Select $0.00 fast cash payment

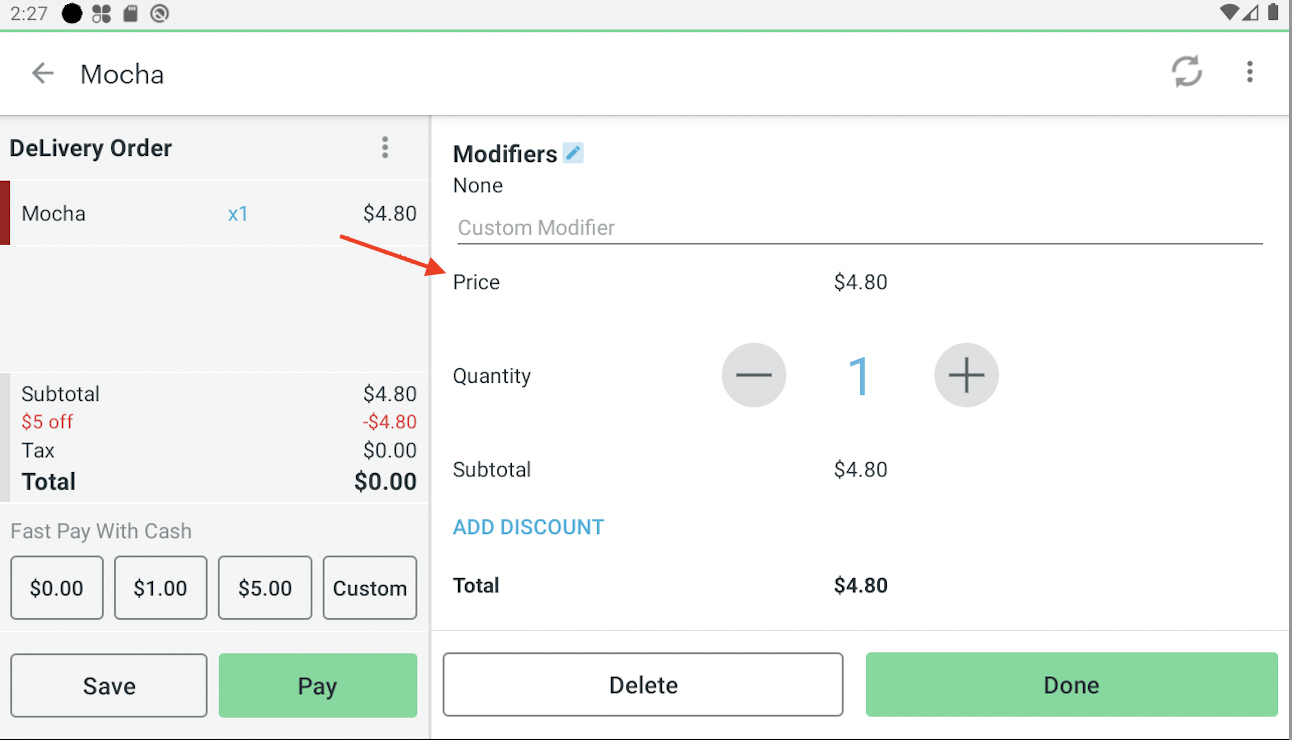point(57,588)
